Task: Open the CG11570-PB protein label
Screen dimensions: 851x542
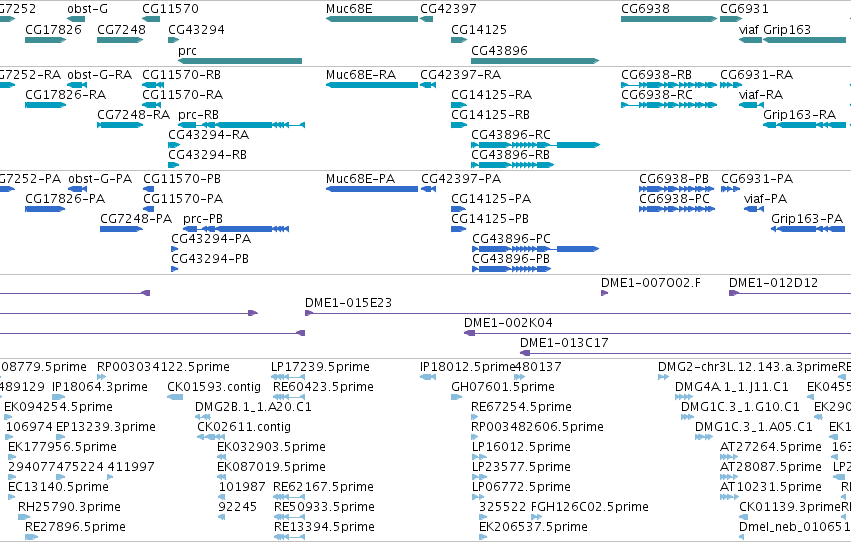Action: point(182,179)
